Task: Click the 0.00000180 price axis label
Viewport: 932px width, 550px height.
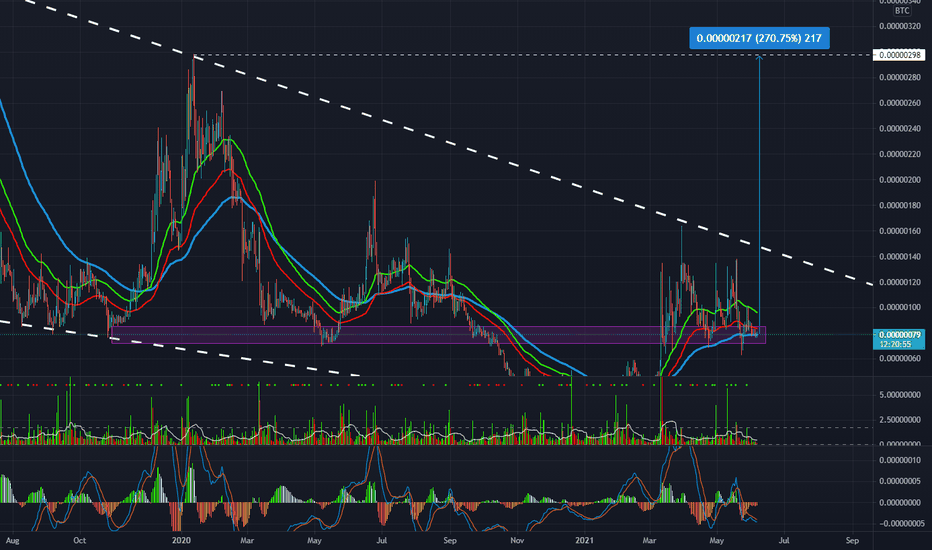Action: pos(899,205)
